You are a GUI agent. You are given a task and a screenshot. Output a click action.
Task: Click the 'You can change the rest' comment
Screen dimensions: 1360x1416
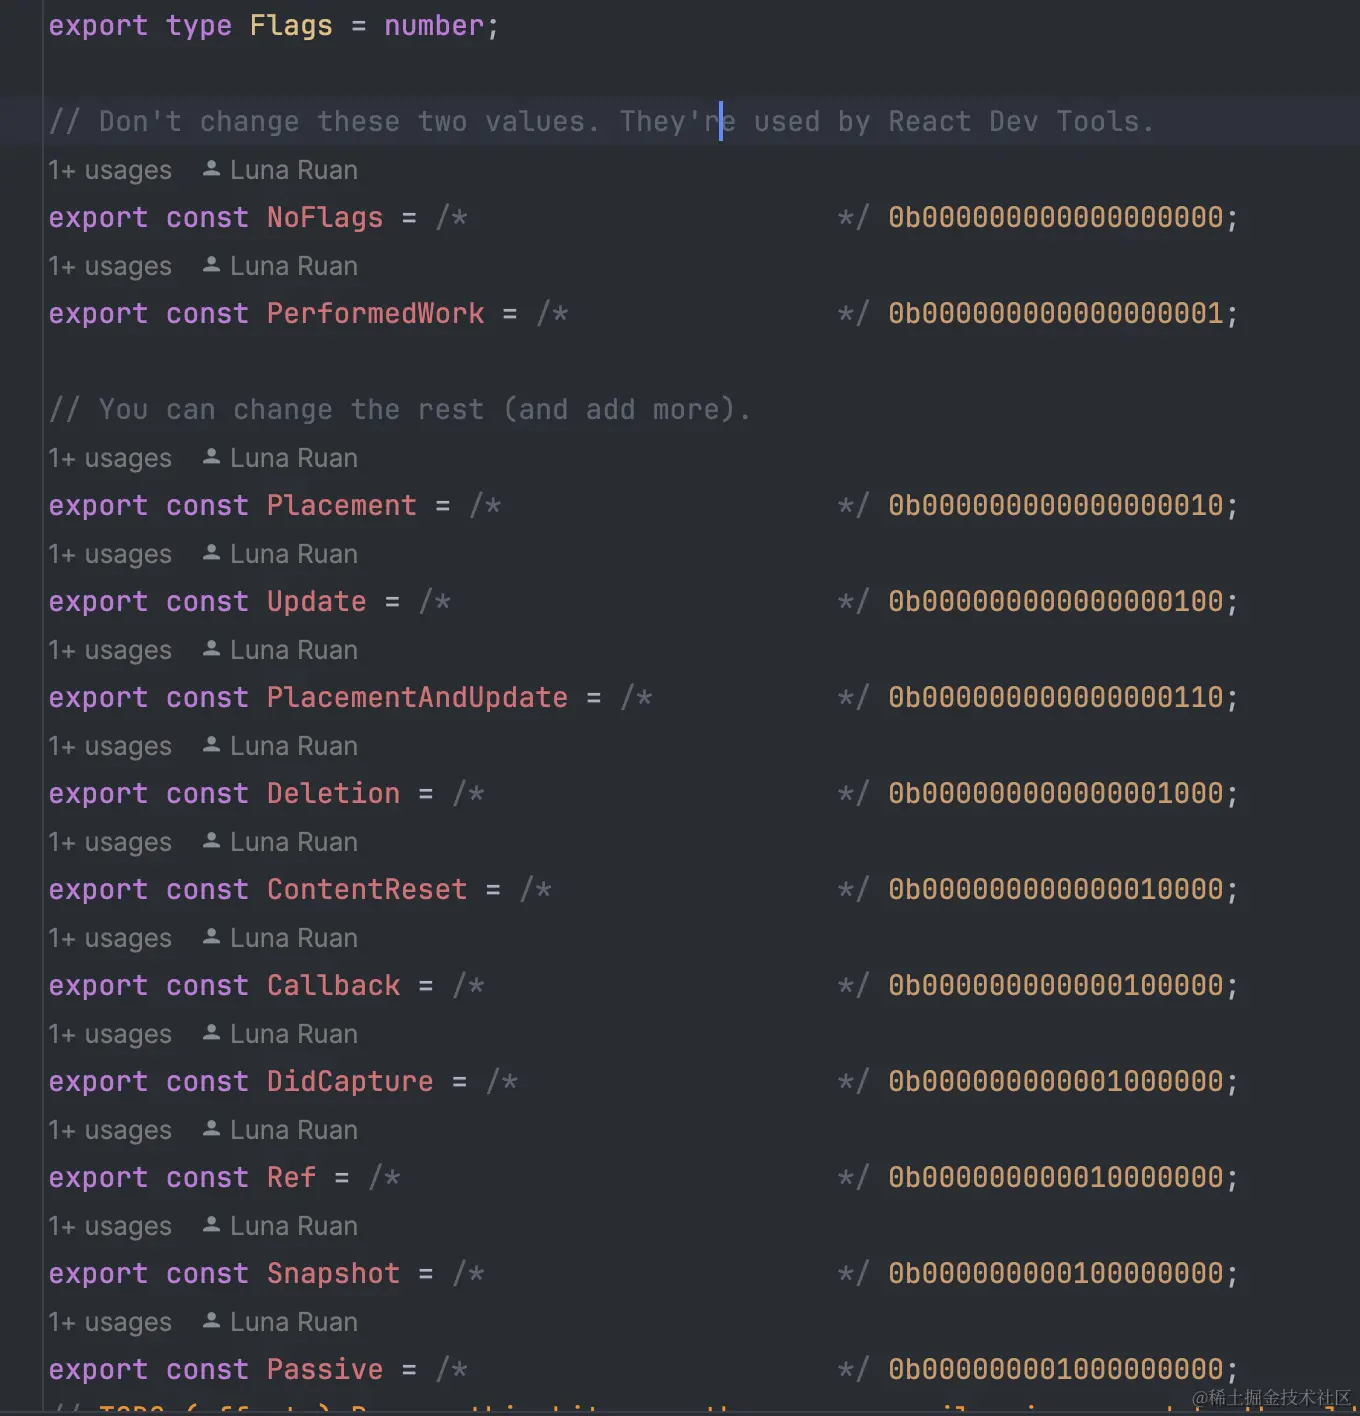coord(400,410)
